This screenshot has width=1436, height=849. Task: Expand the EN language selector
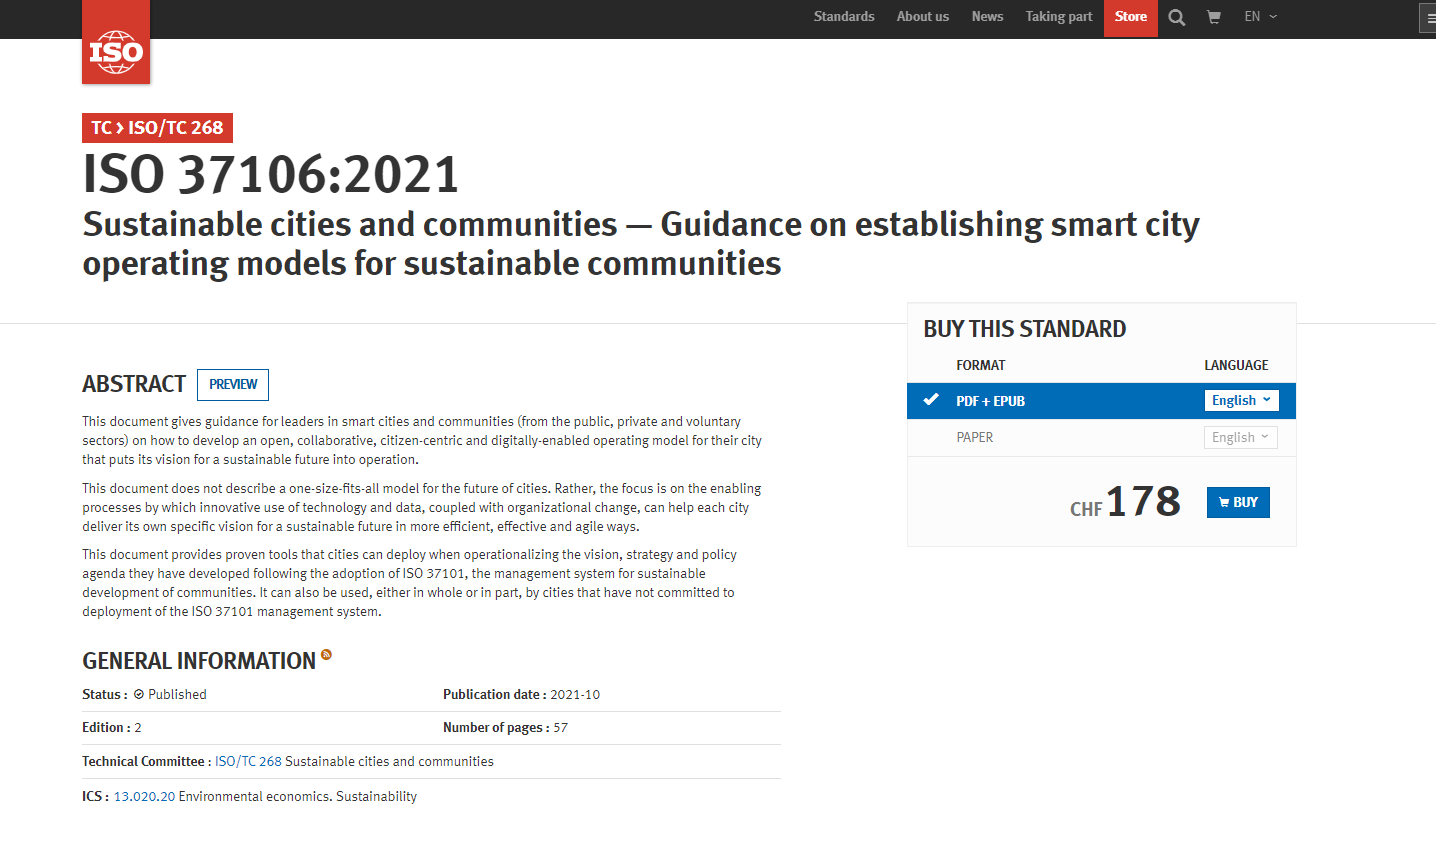pyautogui.click(x=1260, y=17)
